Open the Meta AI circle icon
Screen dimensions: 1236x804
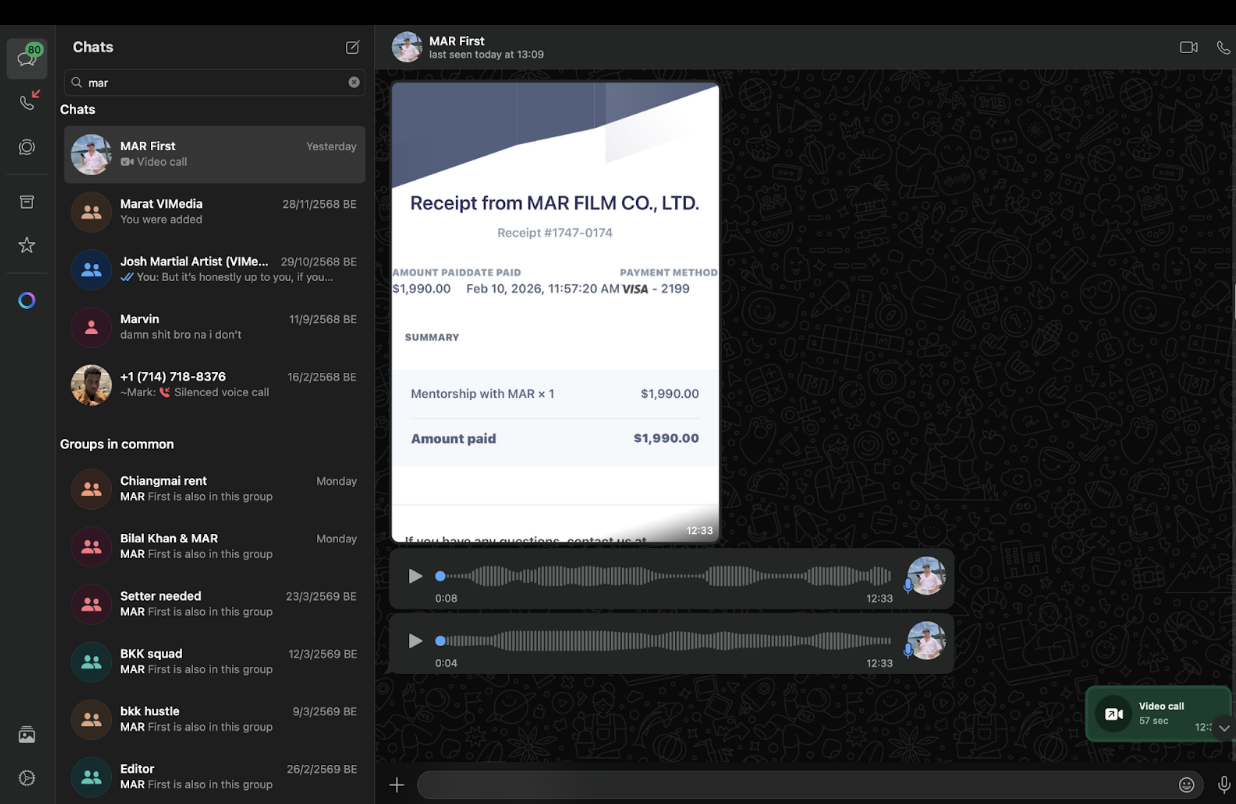pyautogui.click(x=27, y=300)
